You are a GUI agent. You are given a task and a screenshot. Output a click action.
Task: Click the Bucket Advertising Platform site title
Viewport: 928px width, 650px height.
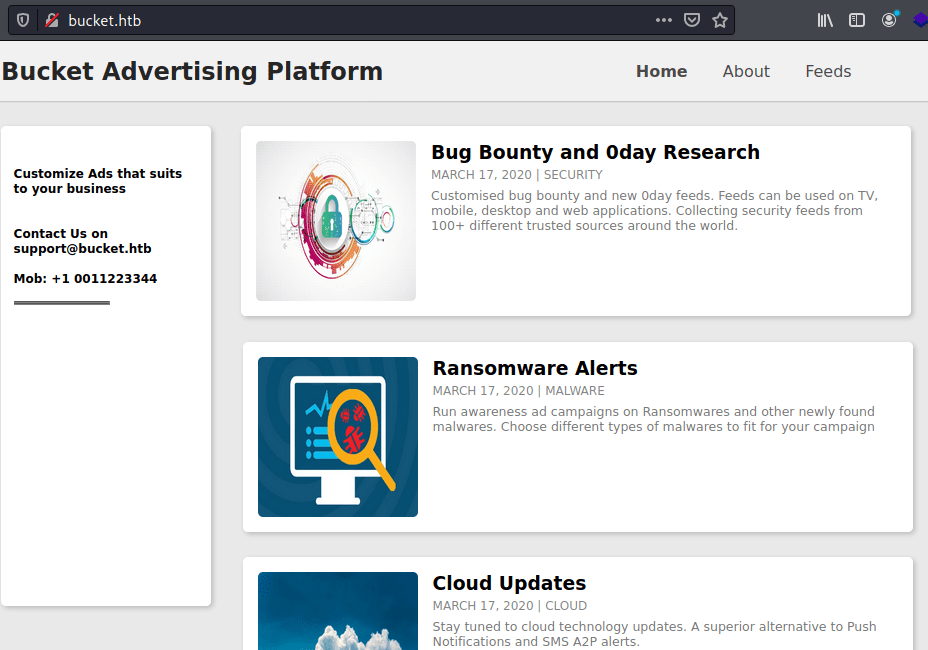pyautogui.click(x=192, y=72)
